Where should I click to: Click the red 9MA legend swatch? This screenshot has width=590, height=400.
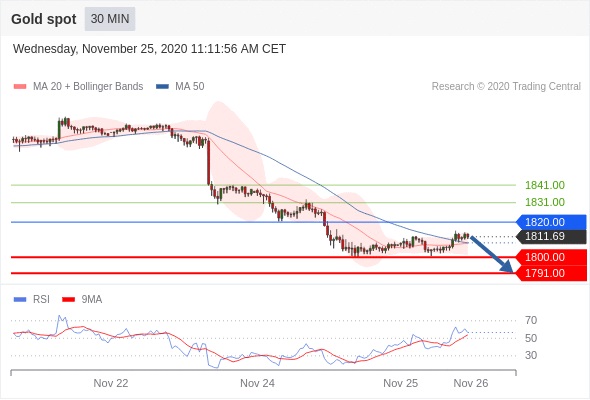click(x=68, y=300)
